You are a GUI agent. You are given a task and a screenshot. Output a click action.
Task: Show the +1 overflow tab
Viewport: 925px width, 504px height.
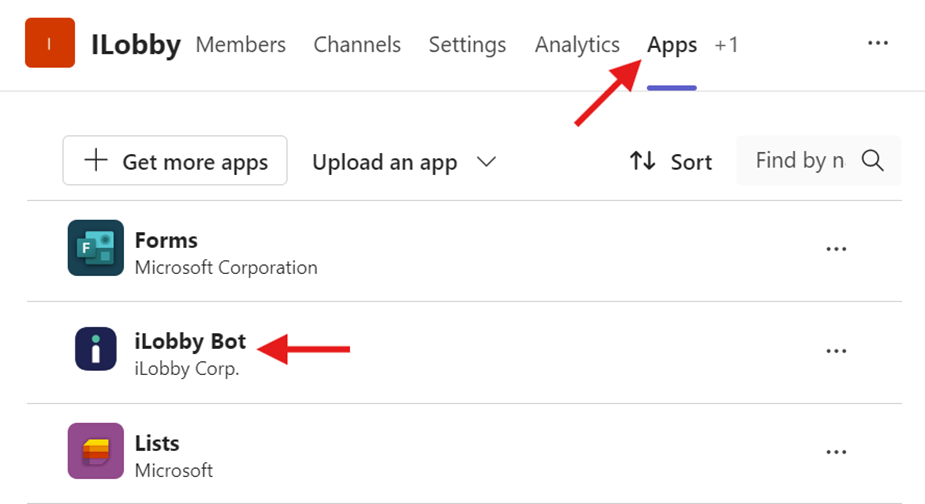(726, 45)
